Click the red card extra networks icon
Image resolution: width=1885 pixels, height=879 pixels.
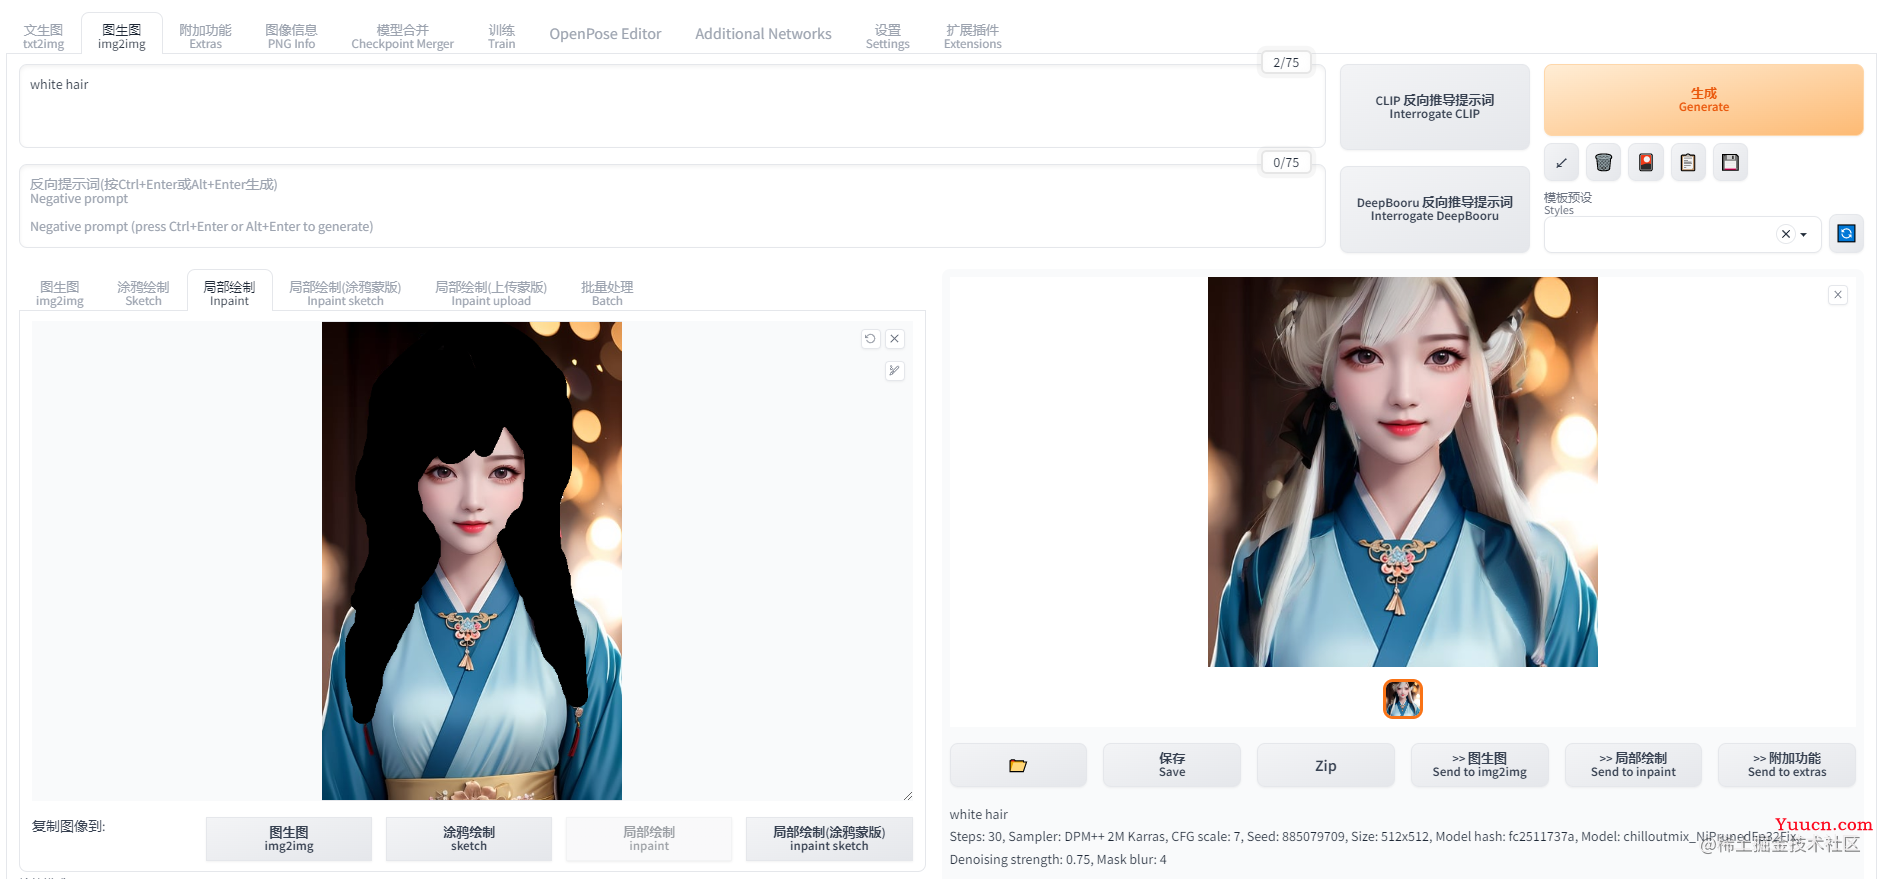click(x=1646, y=163)
